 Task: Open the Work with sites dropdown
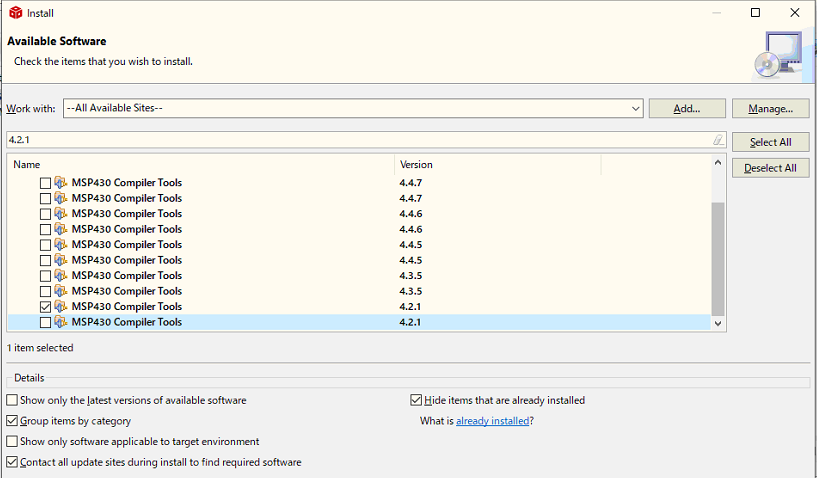tap(636, 108)
